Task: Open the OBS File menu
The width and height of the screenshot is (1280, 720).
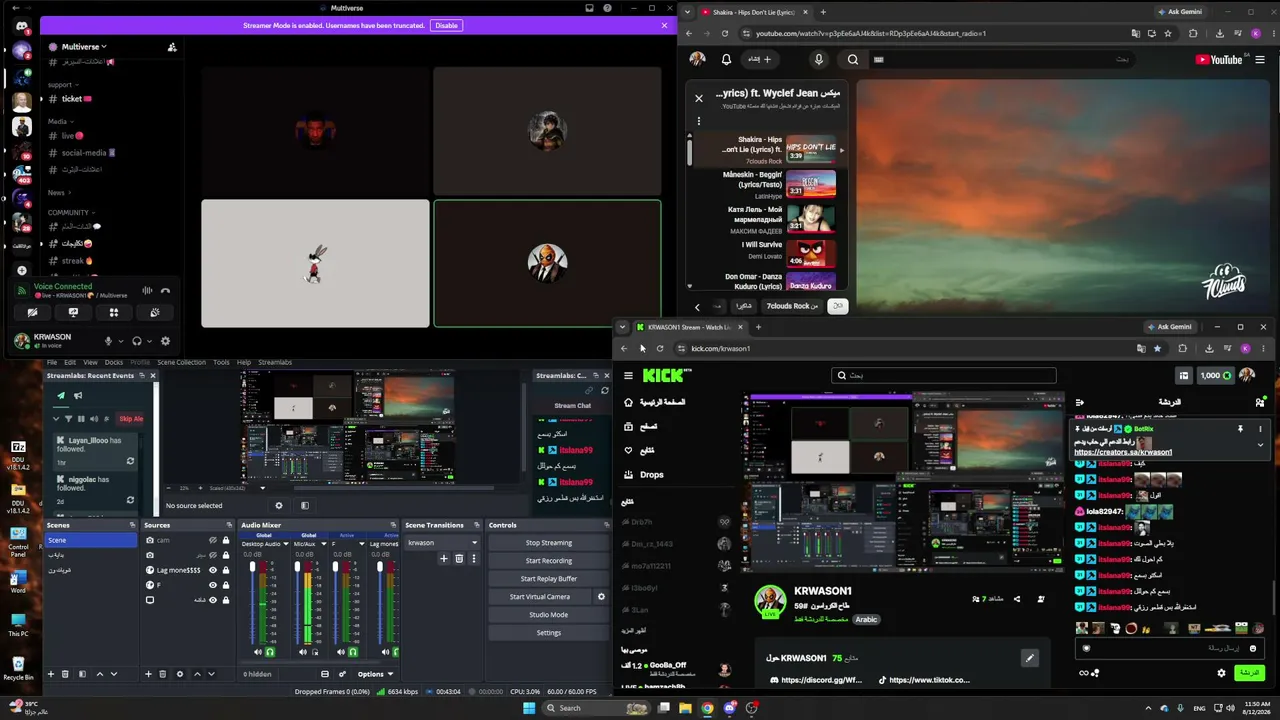Action: point(52,362)
